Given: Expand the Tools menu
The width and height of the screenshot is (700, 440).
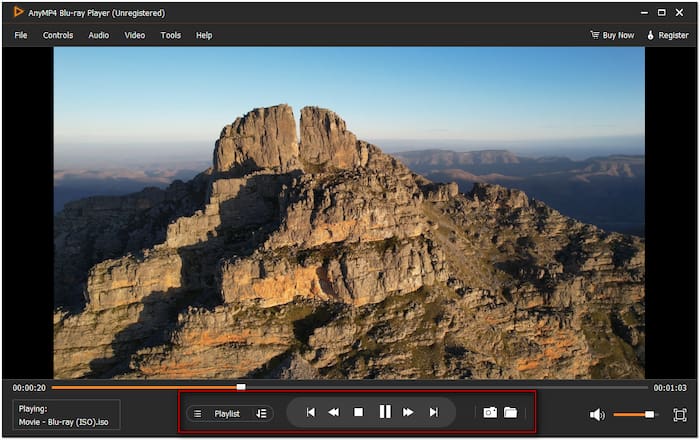Looking at the screenshot, I should (x=171, y=35).
